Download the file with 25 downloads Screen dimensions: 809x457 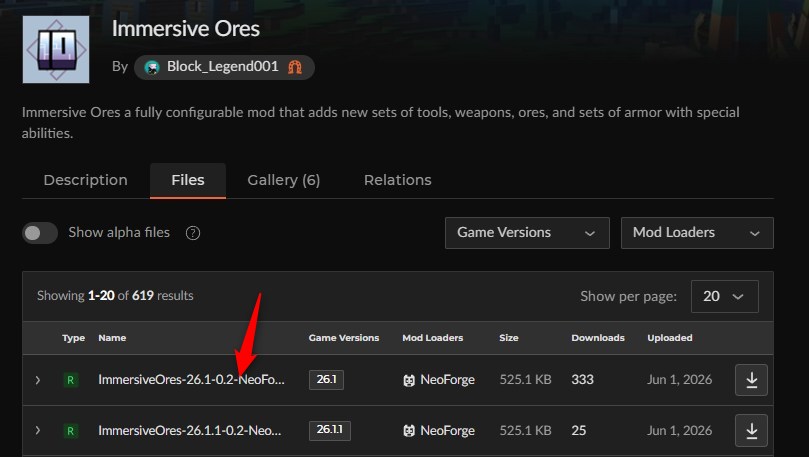(751, 430)
